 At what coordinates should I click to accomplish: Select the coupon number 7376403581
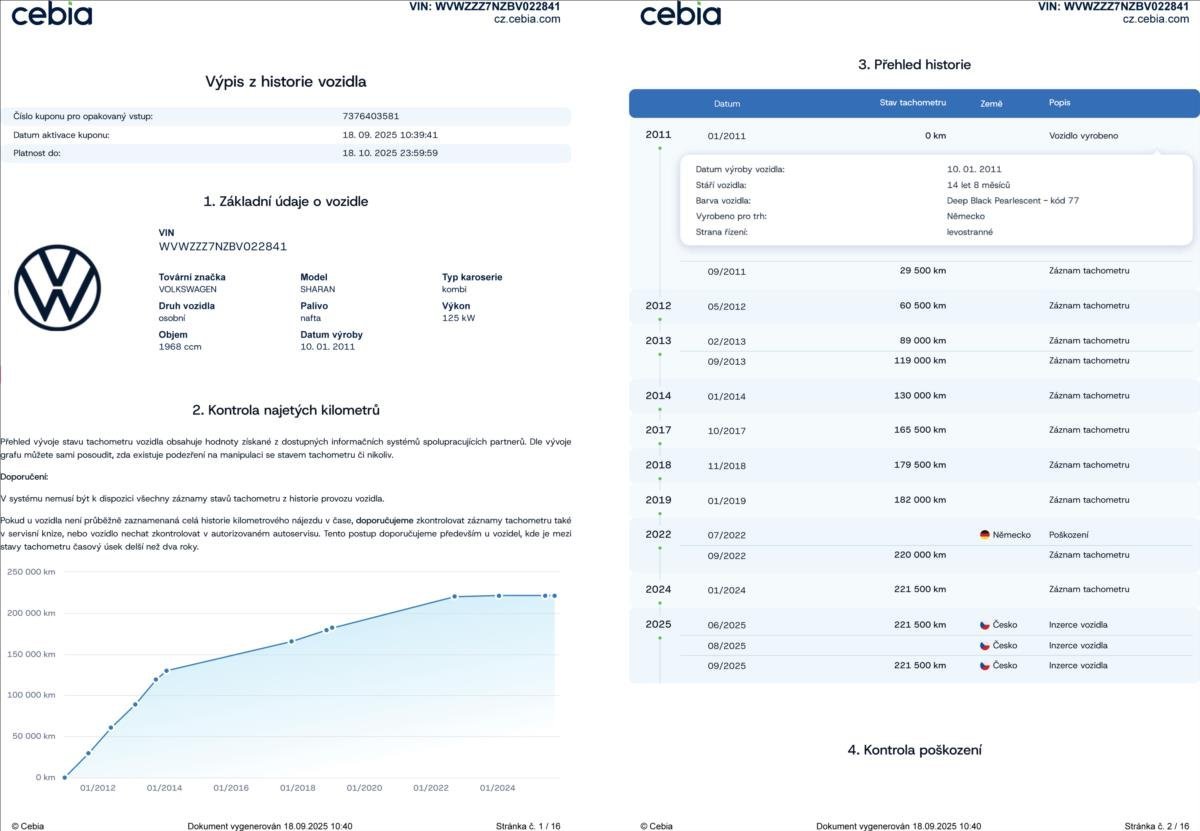point(371,116)
